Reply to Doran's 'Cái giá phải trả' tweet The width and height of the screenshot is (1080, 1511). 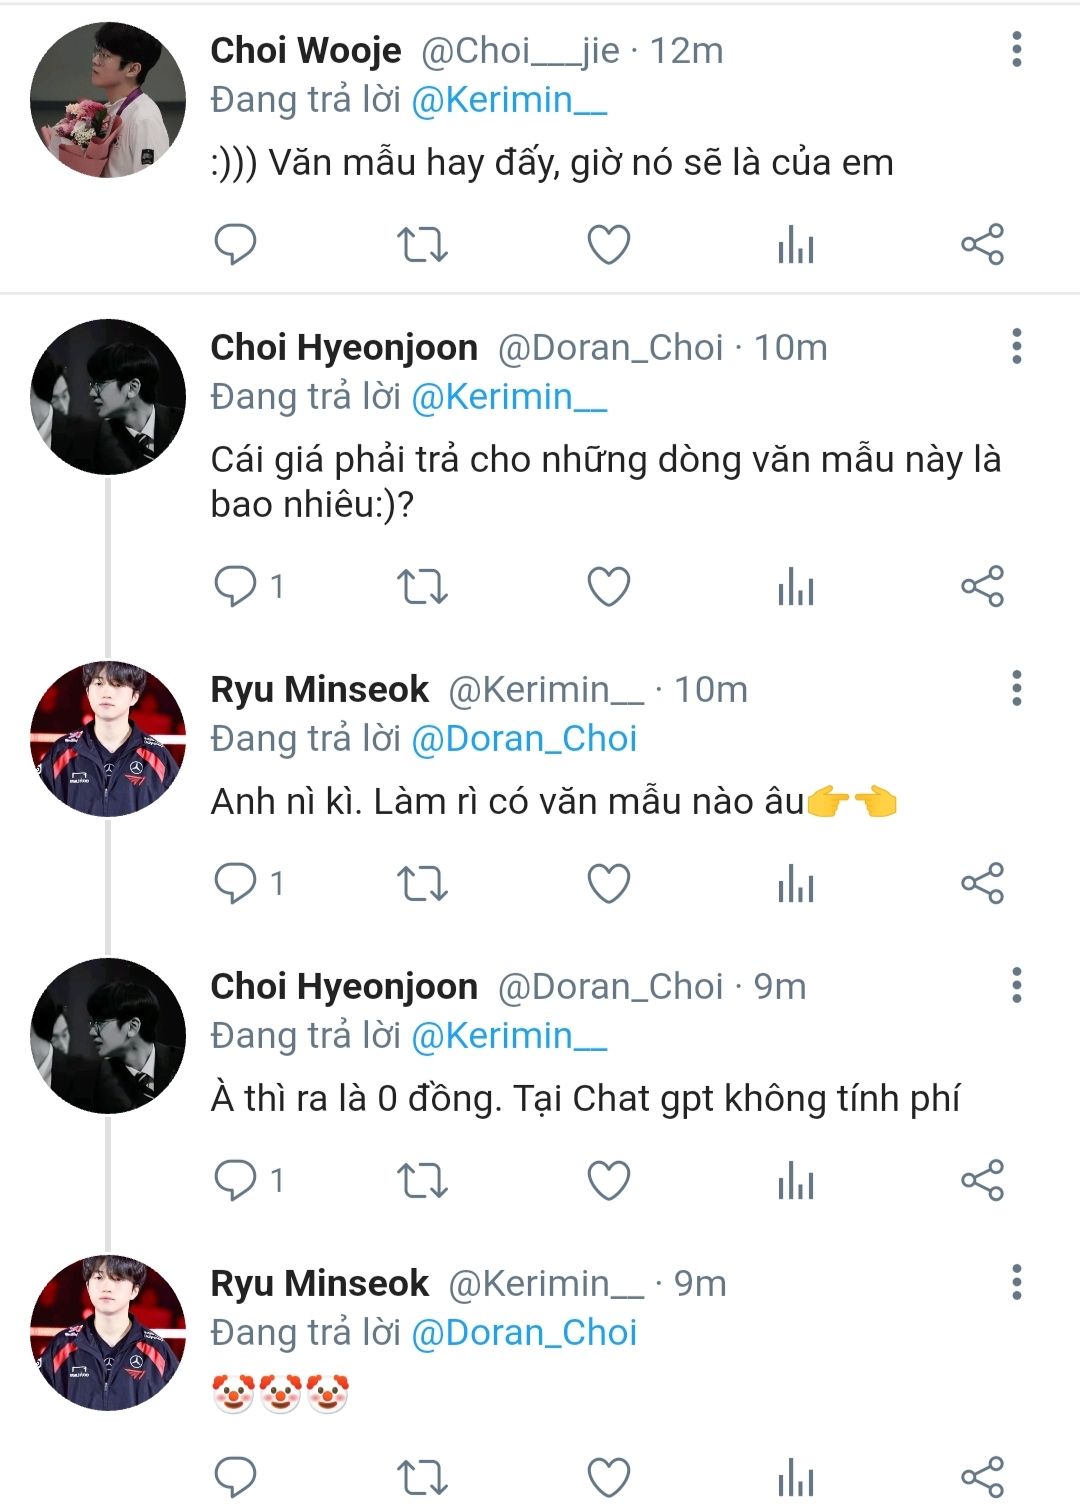coord(236,586)
